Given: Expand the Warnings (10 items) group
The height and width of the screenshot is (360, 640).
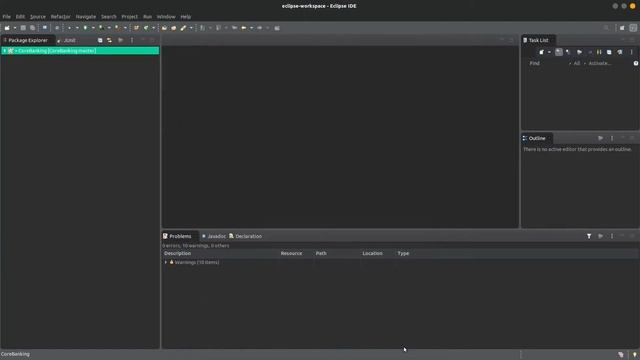Looking at the screenshot, I should pos(166,262).
